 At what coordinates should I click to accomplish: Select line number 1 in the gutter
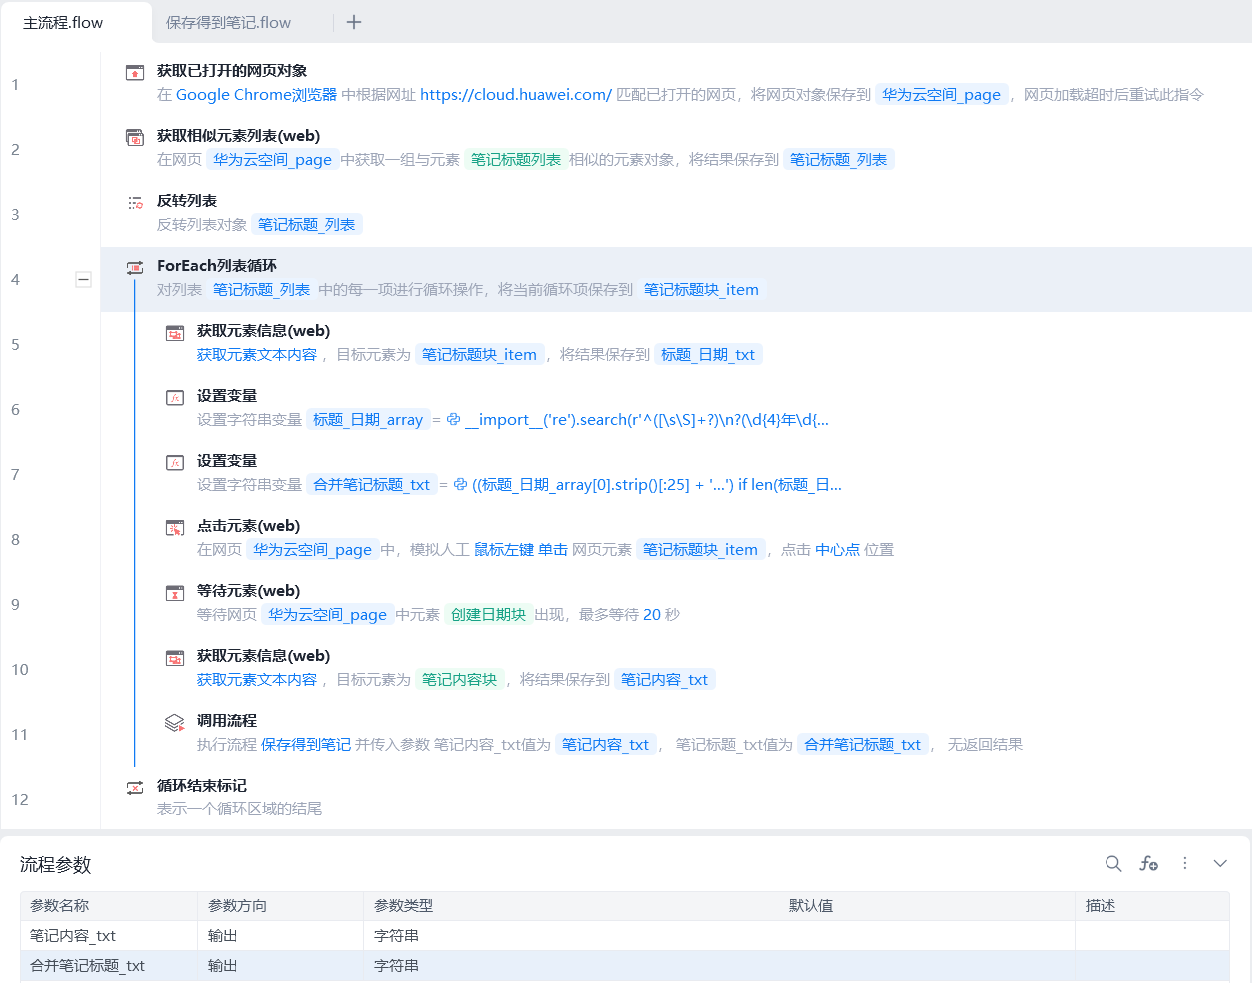(15, 84)
